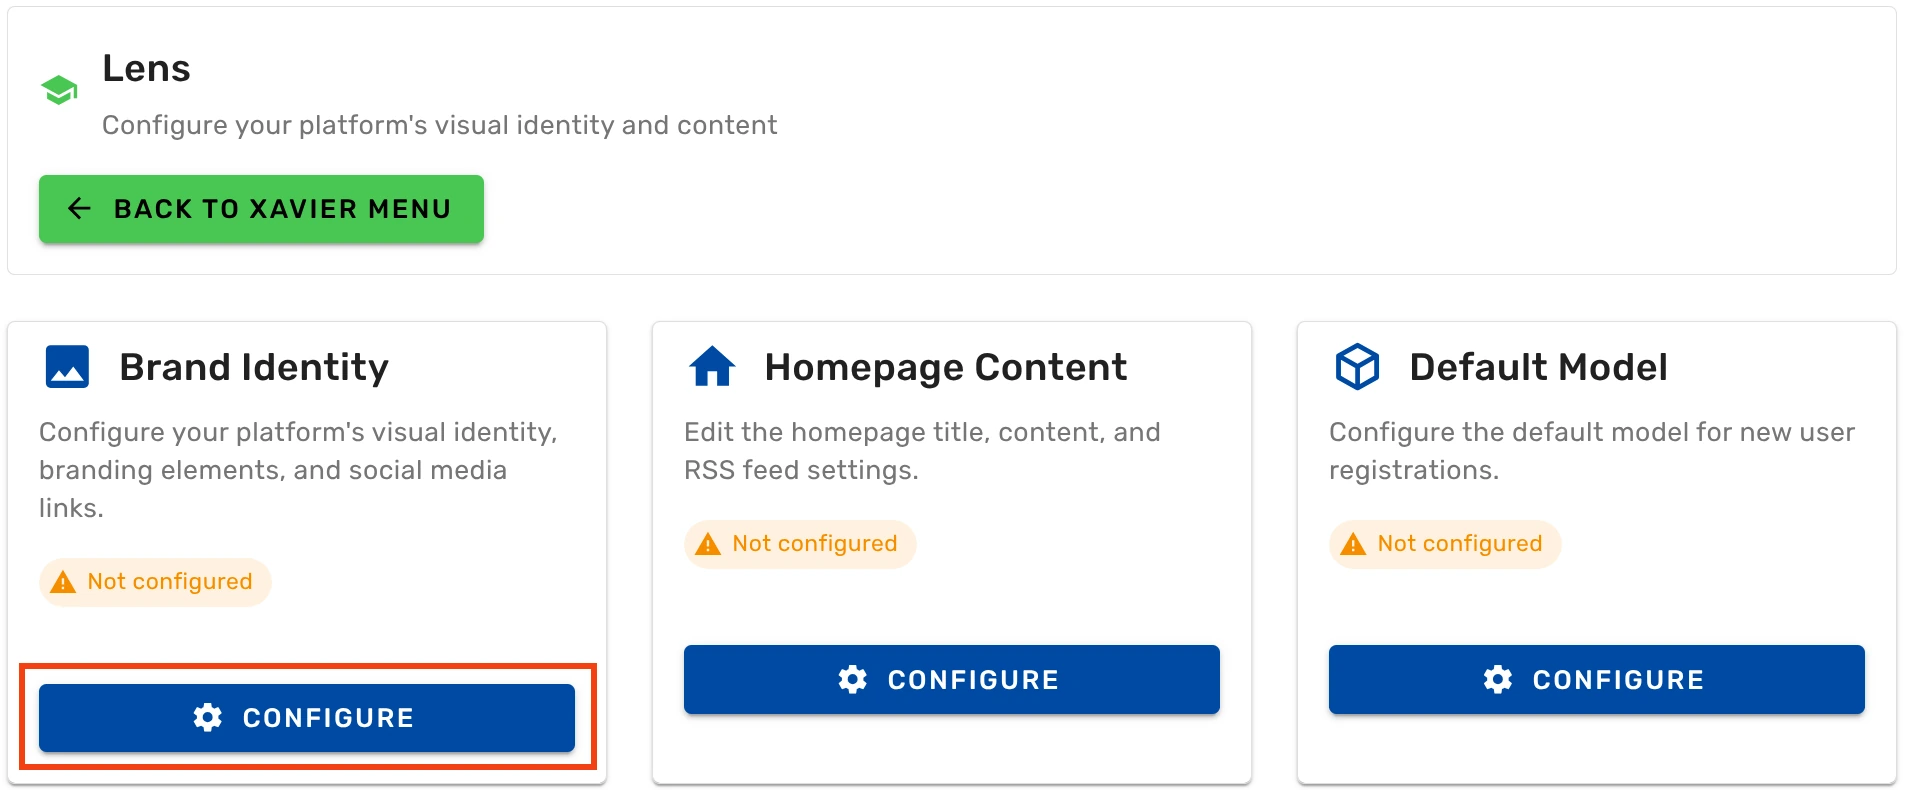The width and height of the screenshot is (1905, 790).
Task: Select the Brand Identity card heading
Action: (253, 366)
